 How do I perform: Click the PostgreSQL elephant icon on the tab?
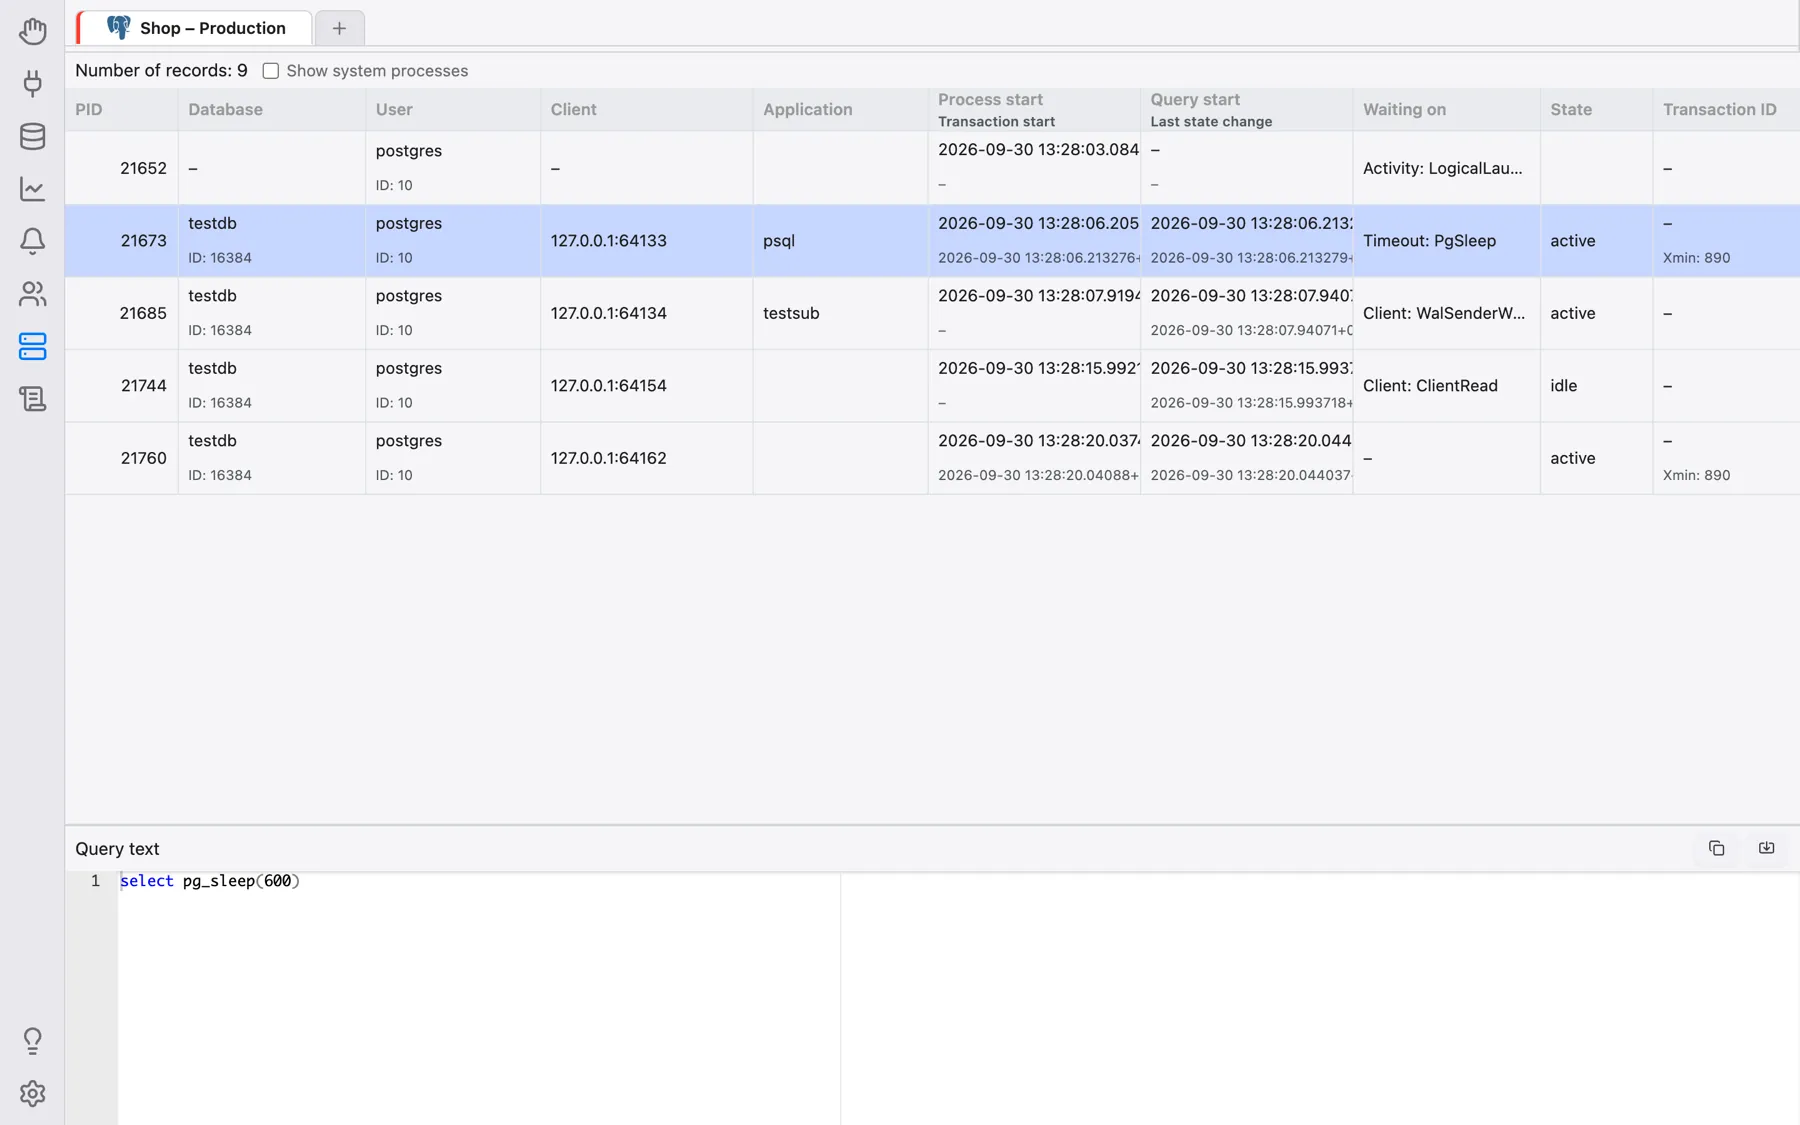[118, 28]
